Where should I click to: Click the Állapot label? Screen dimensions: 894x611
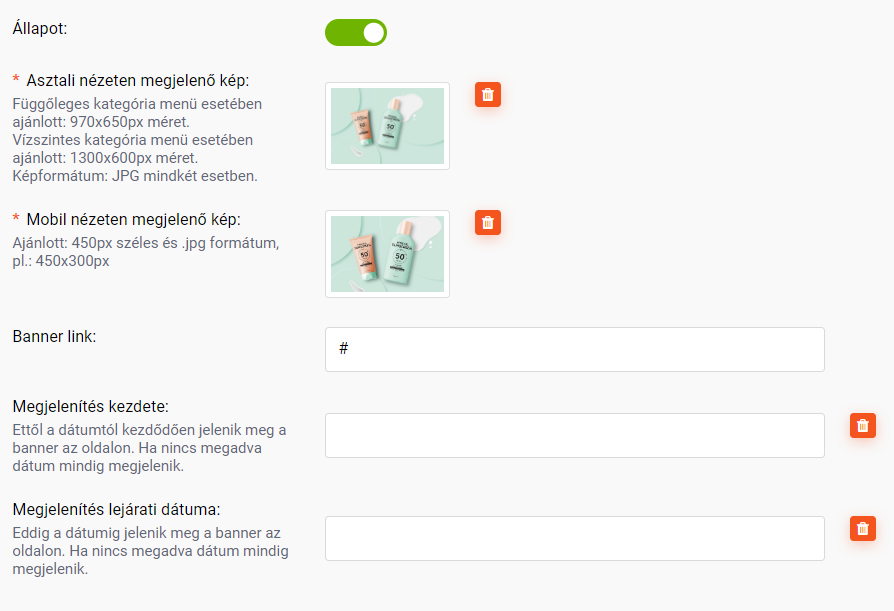(40, 28)
